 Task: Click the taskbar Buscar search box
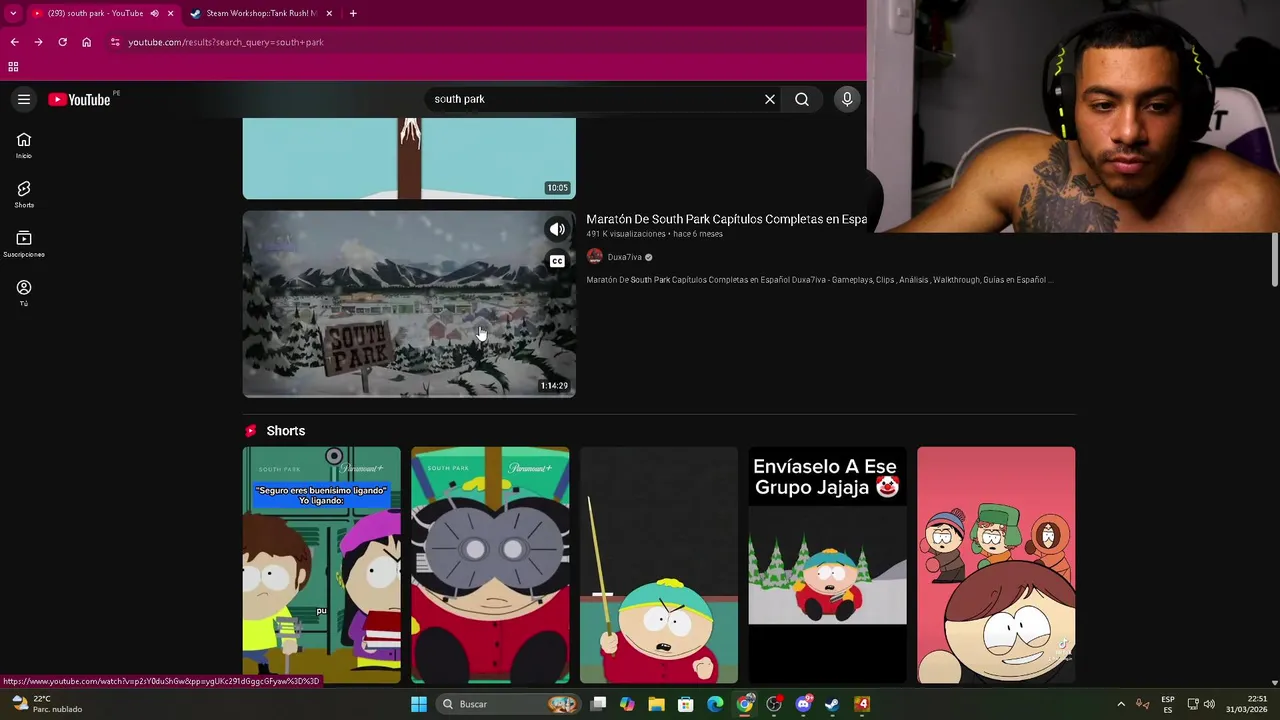[x=510, y=704]
